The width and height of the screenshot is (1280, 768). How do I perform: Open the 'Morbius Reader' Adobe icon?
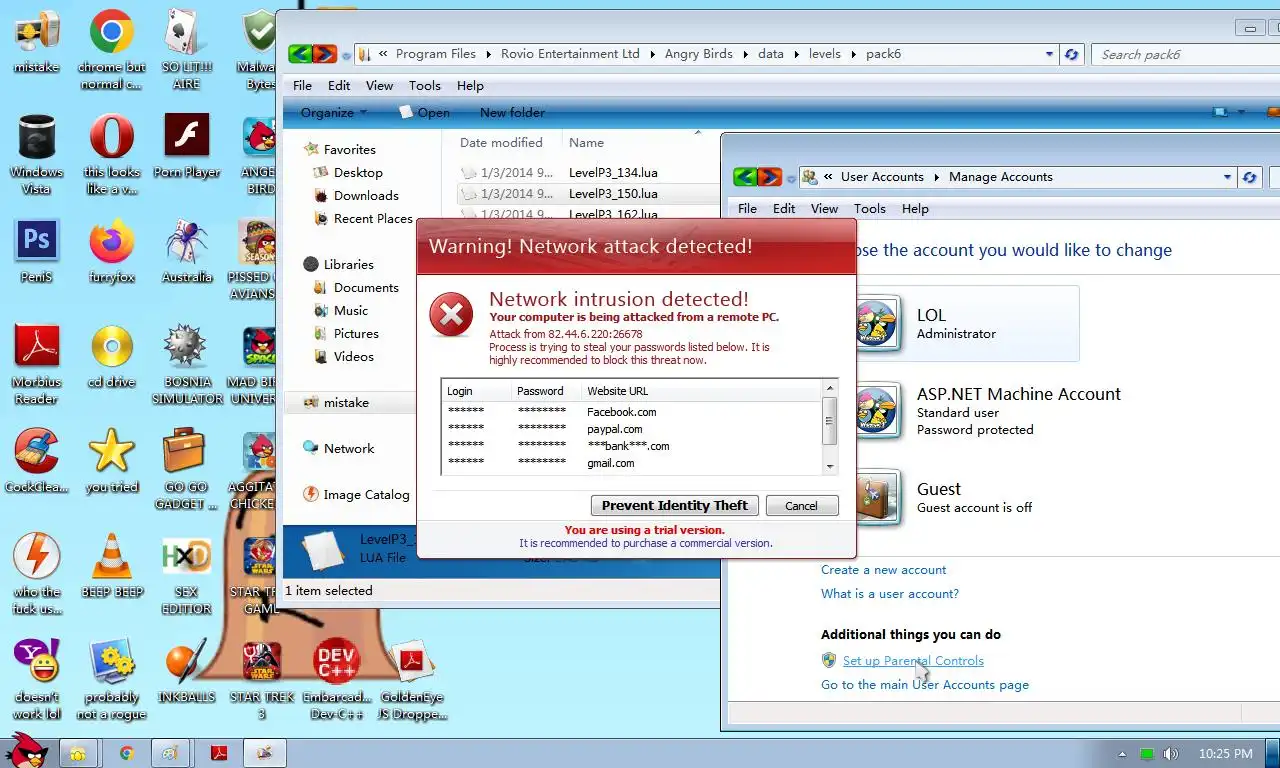pyautogui.click(x=36, y=364)
